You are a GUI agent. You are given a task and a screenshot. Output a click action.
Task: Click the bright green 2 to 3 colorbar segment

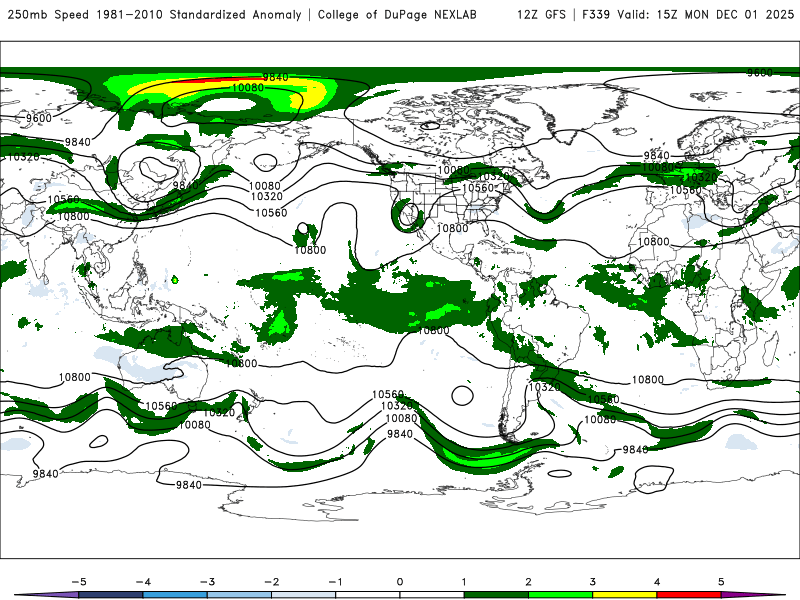click(560, 595)
